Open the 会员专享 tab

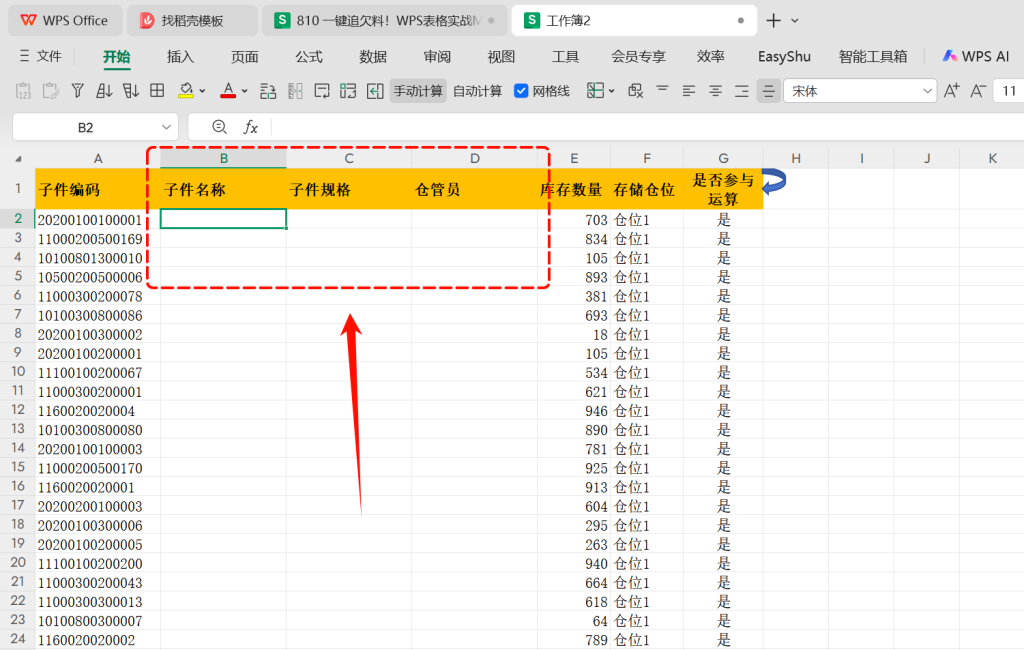pyautogui.click(x=638, y=57)
